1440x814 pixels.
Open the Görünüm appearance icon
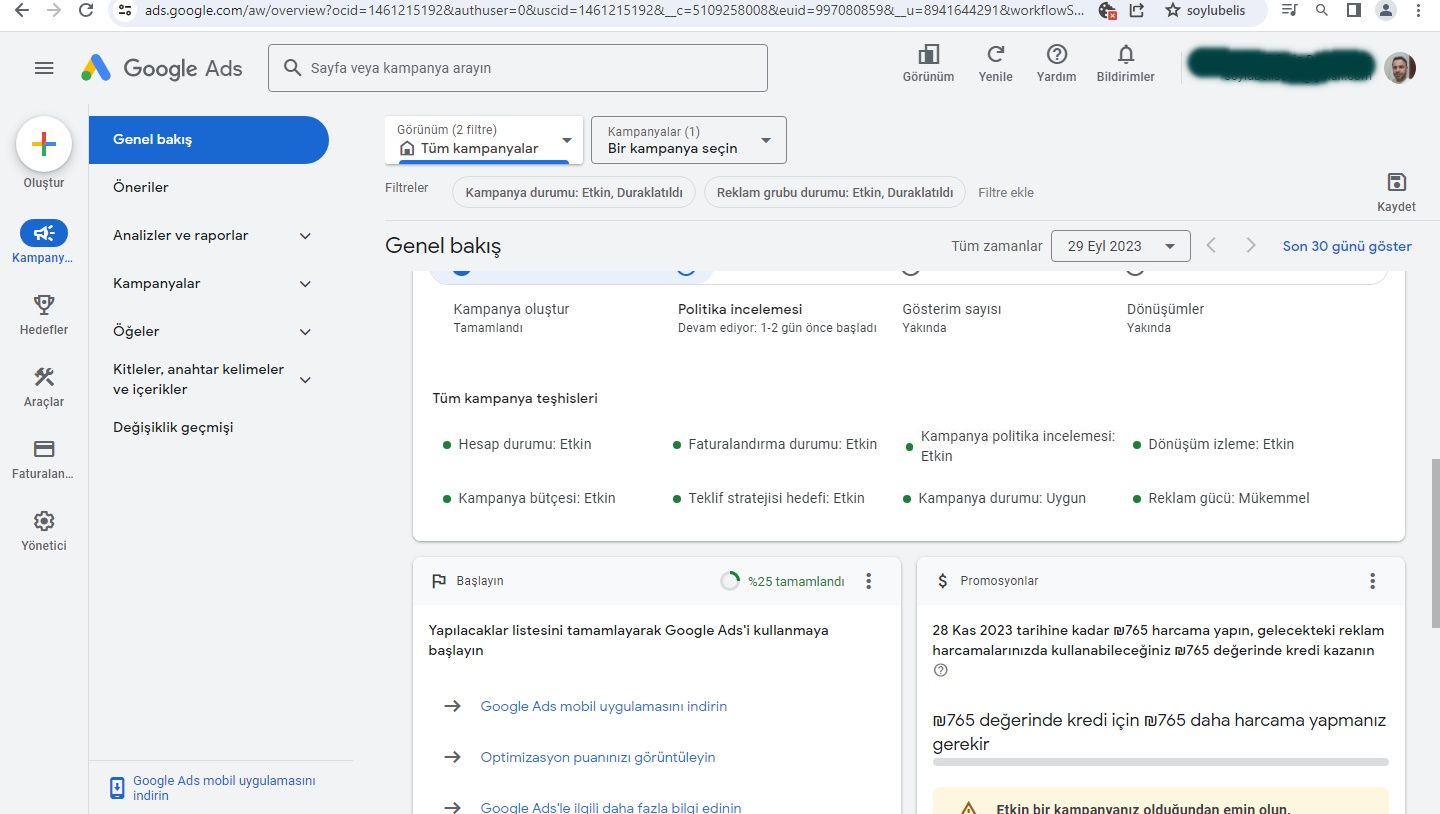pos(928,55)
